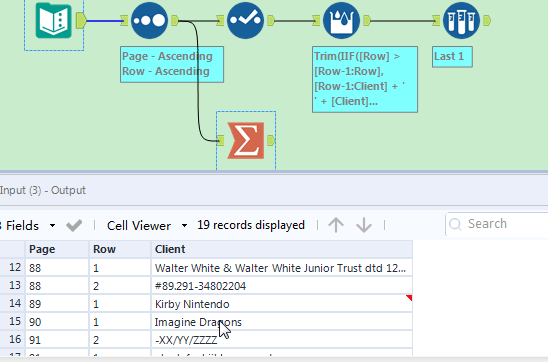Select the Multi-Row Formula tool icon
Screen dimensions: 548x362
[x=341, y=20]
